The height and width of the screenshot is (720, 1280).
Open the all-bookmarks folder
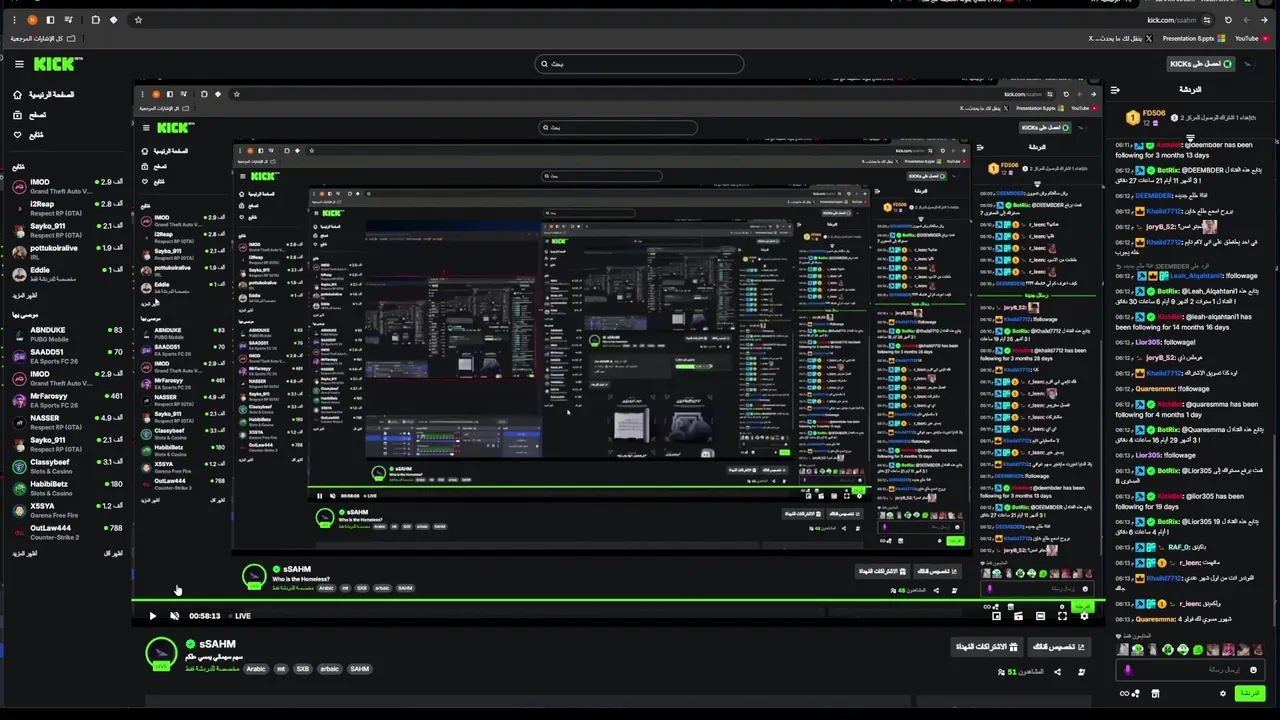(43, 39)
